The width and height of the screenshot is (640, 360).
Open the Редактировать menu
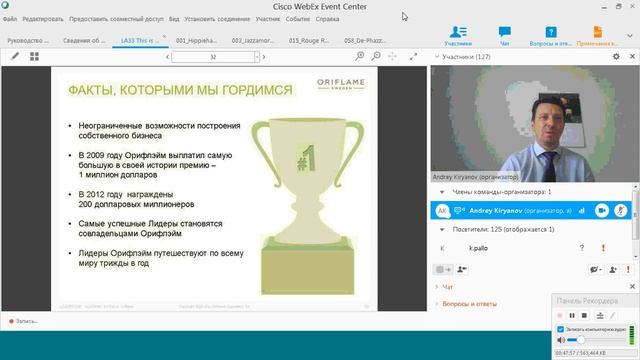pos(43,19)
